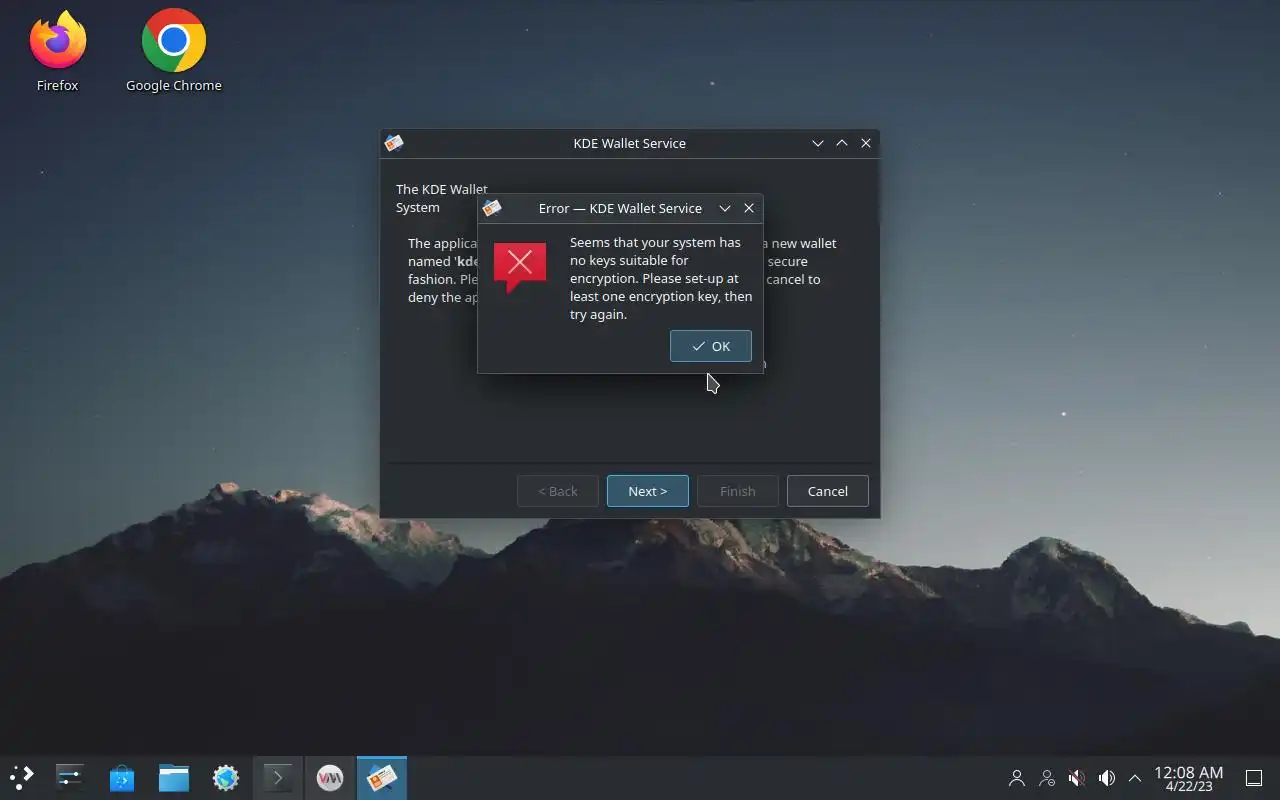Click the muted microphone tray icon
Image resolution: width=1280 pixels, height=800 pixels.
tap(1077, 778)
